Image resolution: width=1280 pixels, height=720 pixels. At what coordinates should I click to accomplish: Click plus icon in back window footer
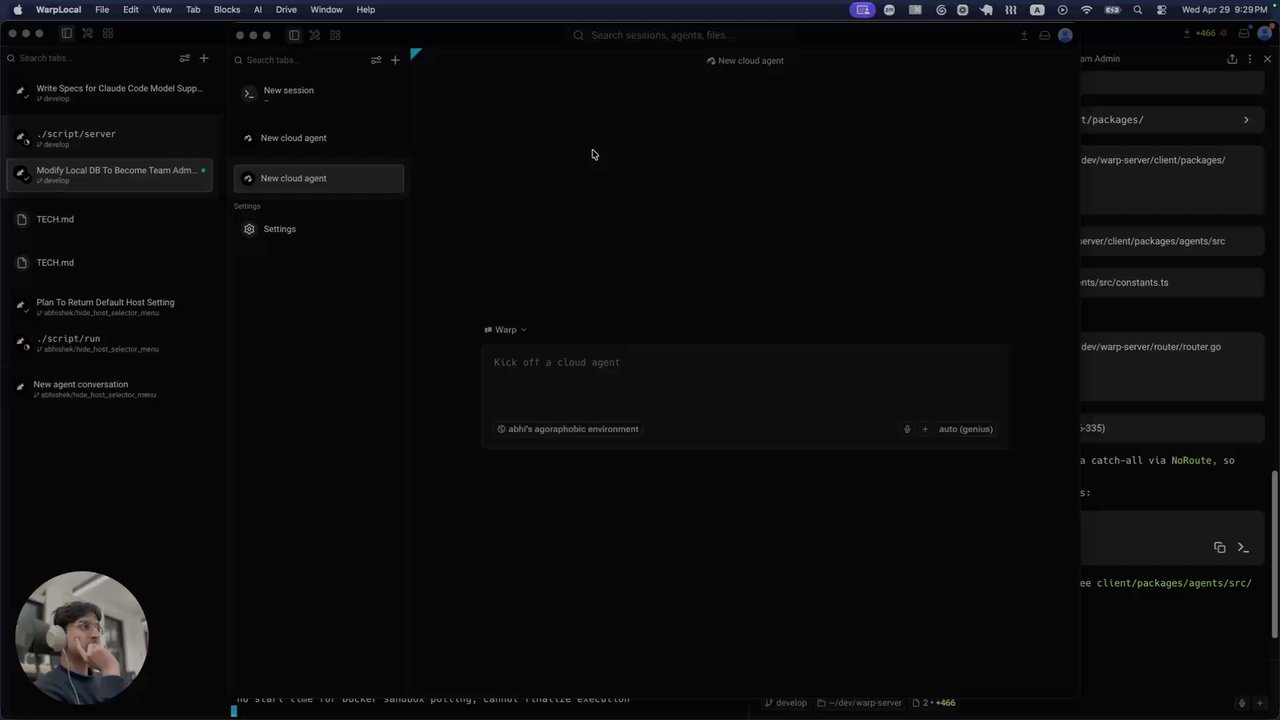[1260, 703]
